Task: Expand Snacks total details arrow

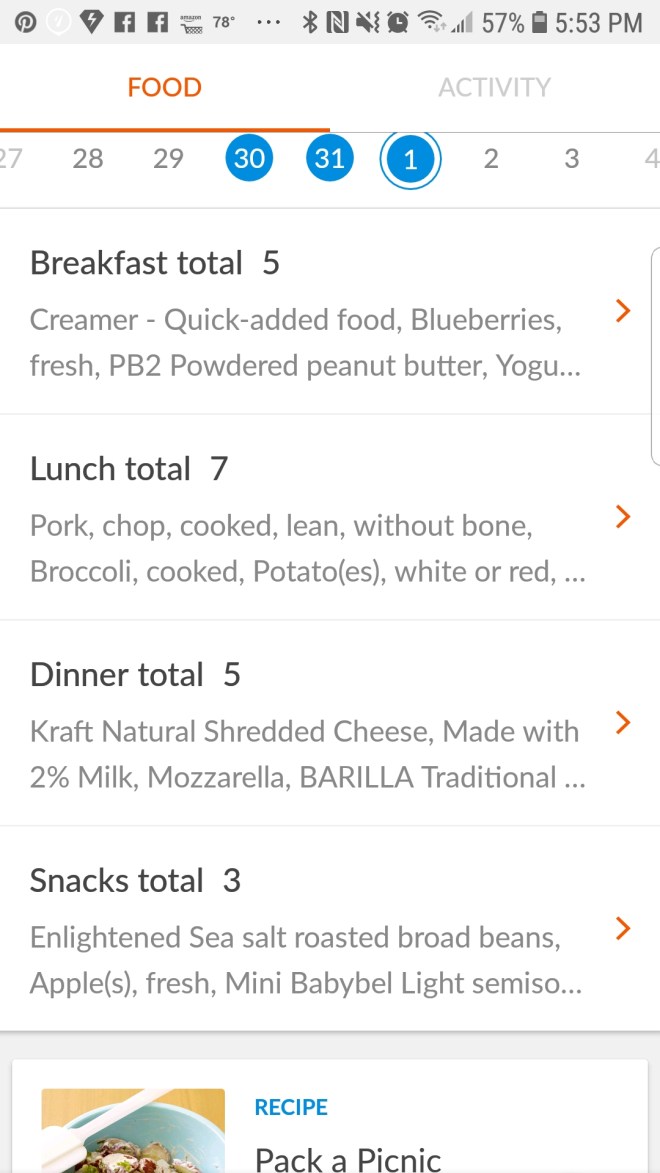Action: (x=623, y=928)
